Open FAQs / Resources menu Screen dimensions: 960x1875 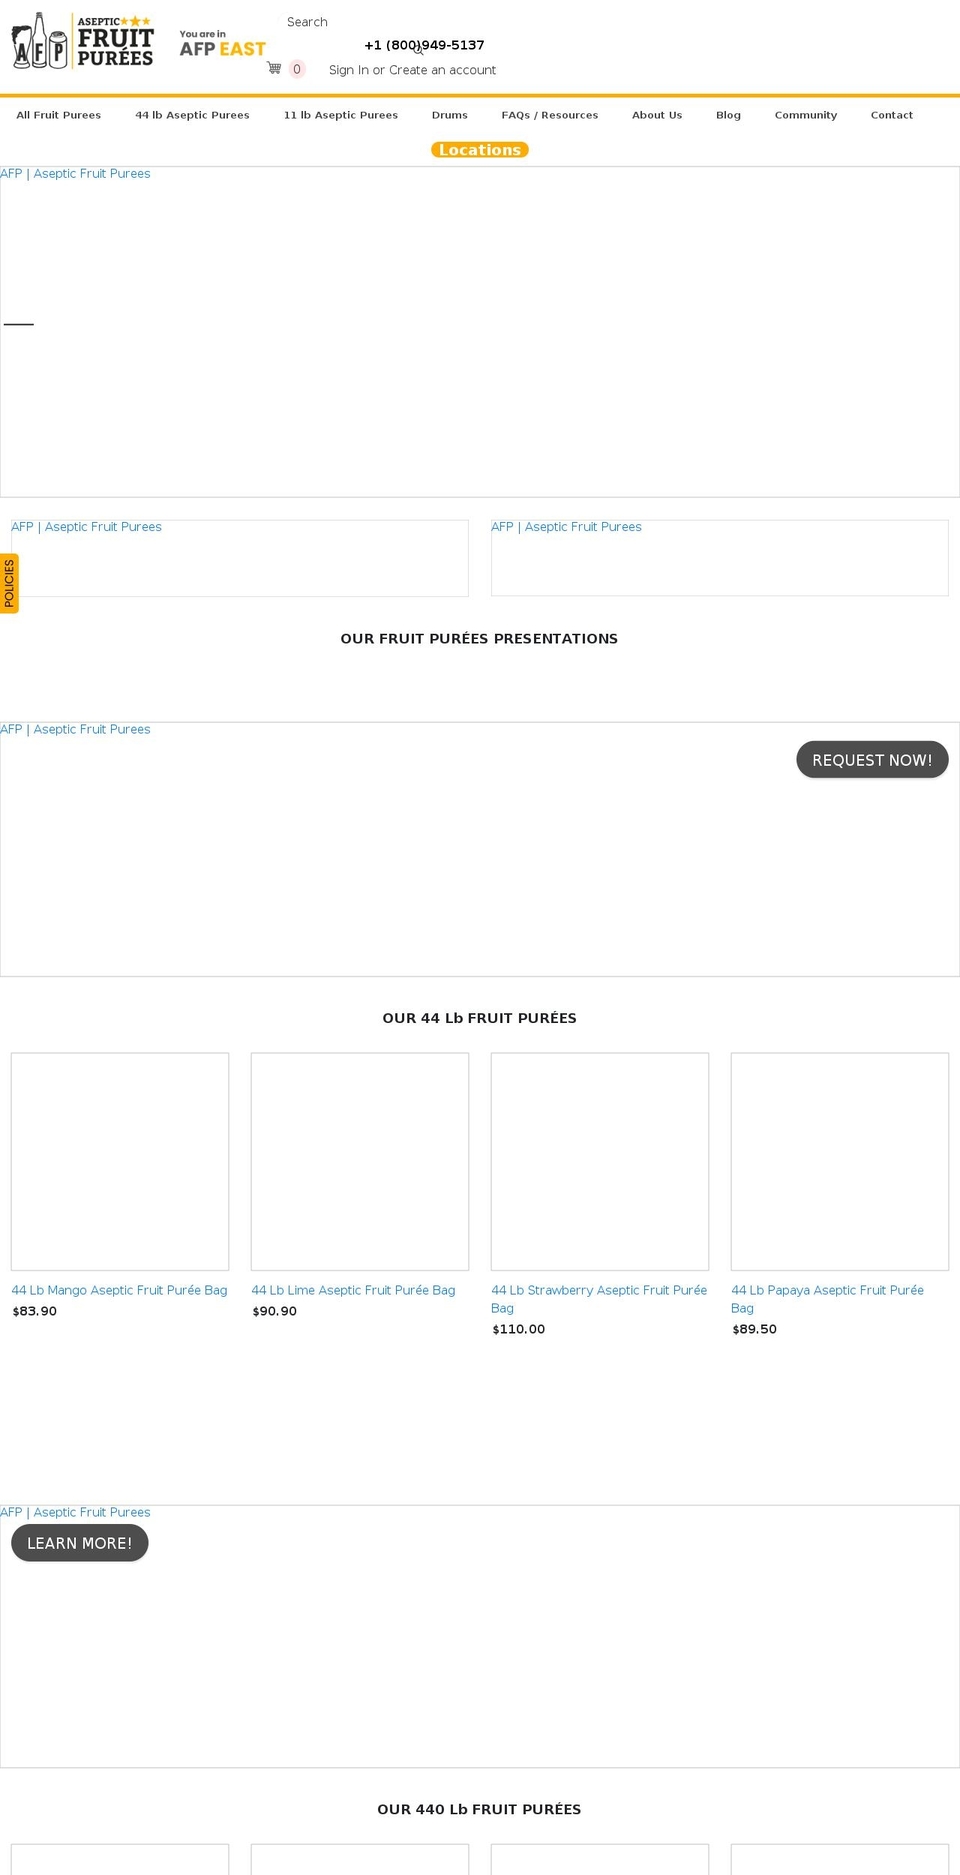click(550, 115)
